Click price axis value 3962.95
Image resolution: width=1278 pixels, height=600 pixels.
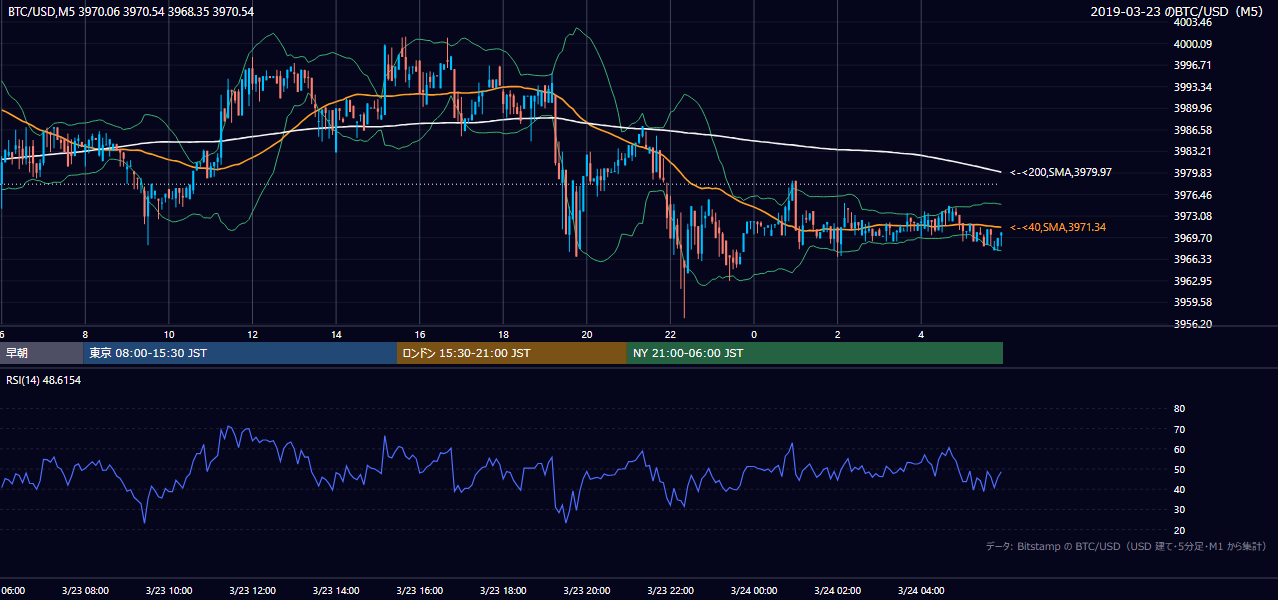[x=1193, y=281]
